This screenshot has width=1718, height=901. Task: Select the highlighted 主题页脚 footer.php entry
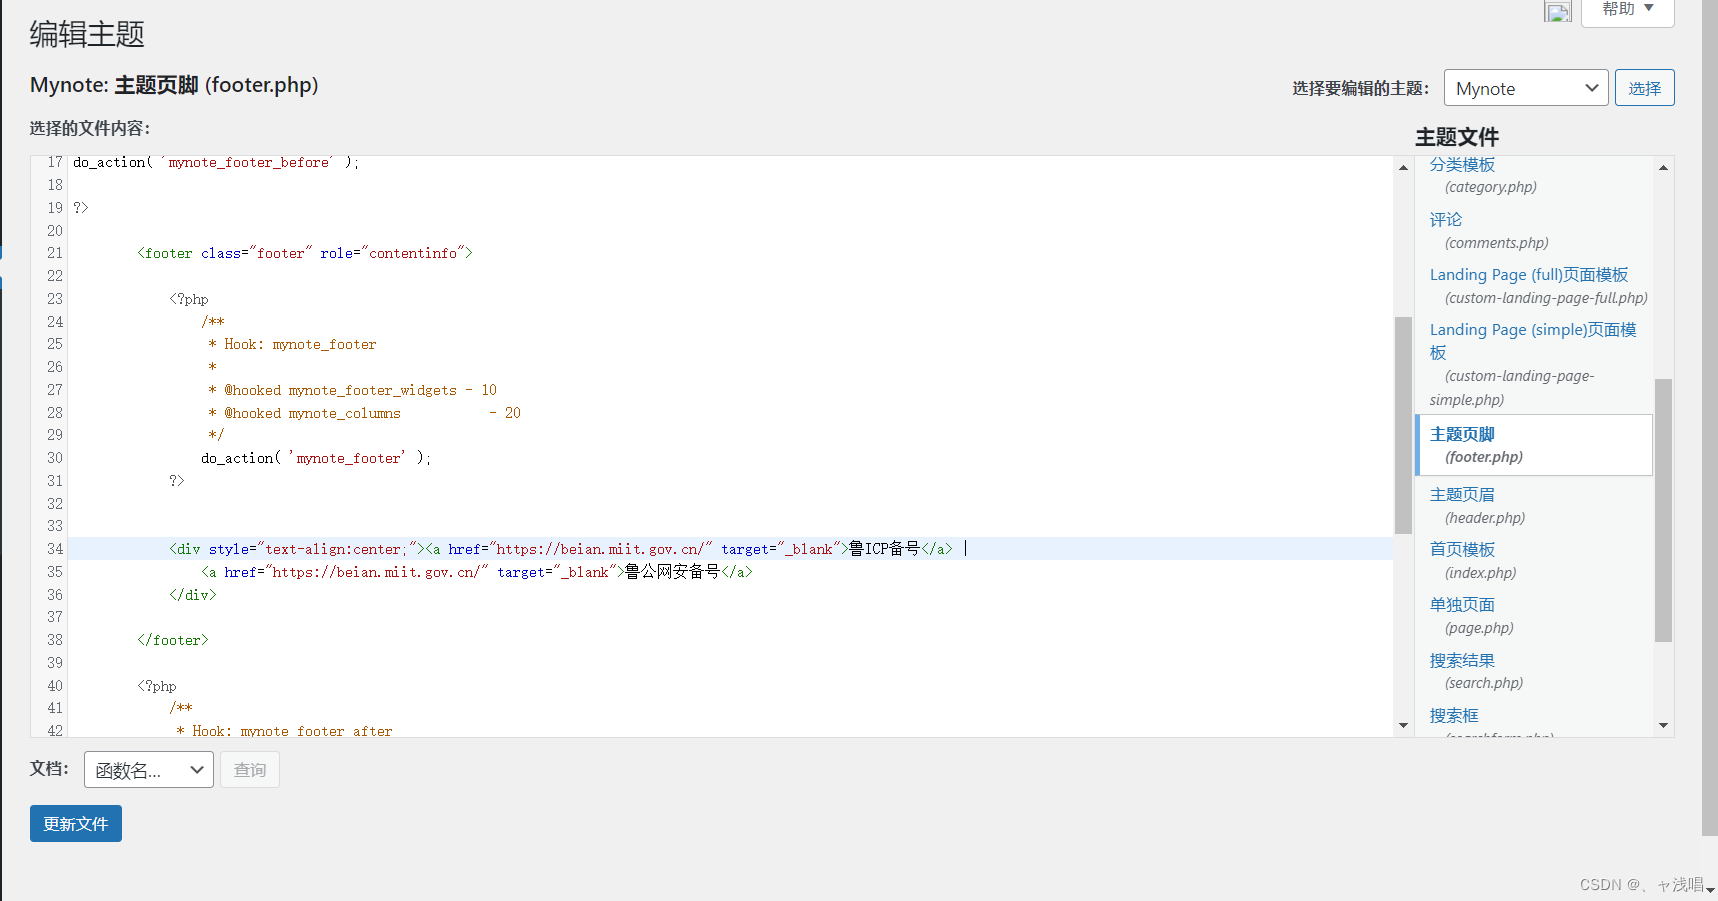click(x=1461, y=433)
